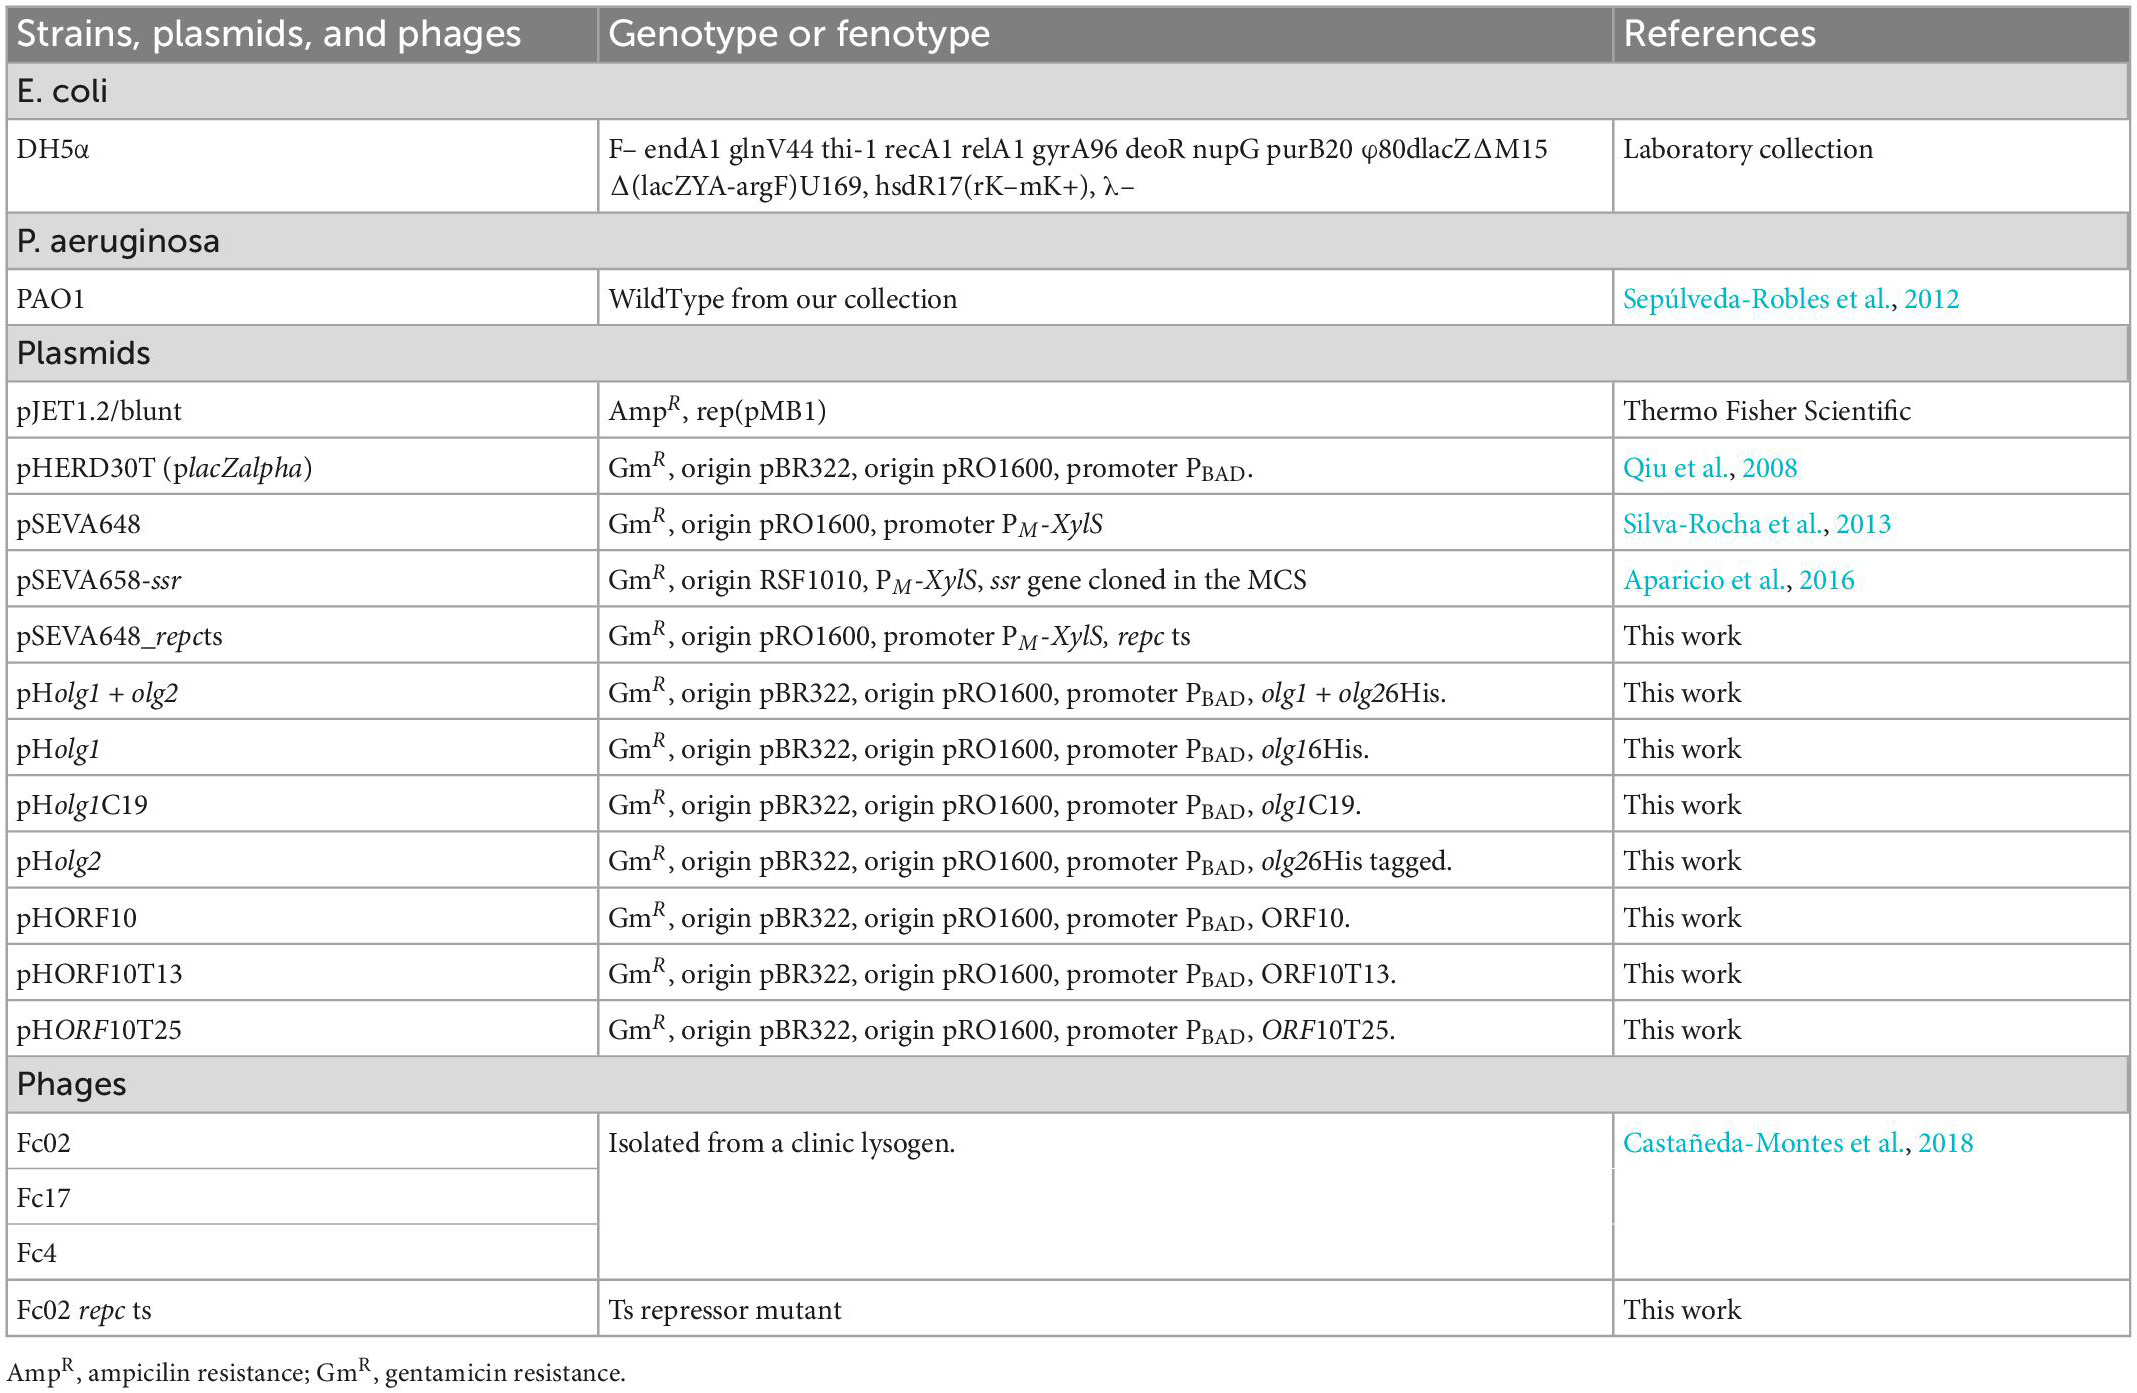Screen dimensions: 2137x1393
Task: Select the pJET1.2/blunt plasmid name
Action: pyautogui.click(x=99, y=411)
